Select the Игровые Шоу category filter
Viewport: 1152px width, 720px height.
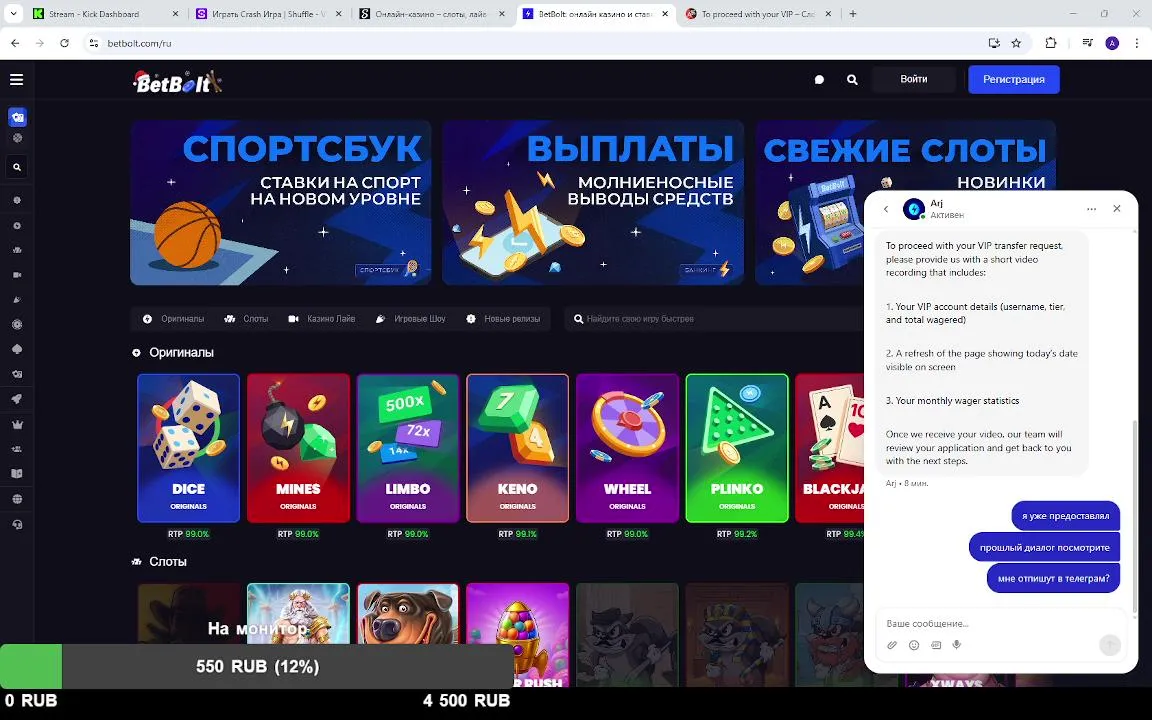411,319
